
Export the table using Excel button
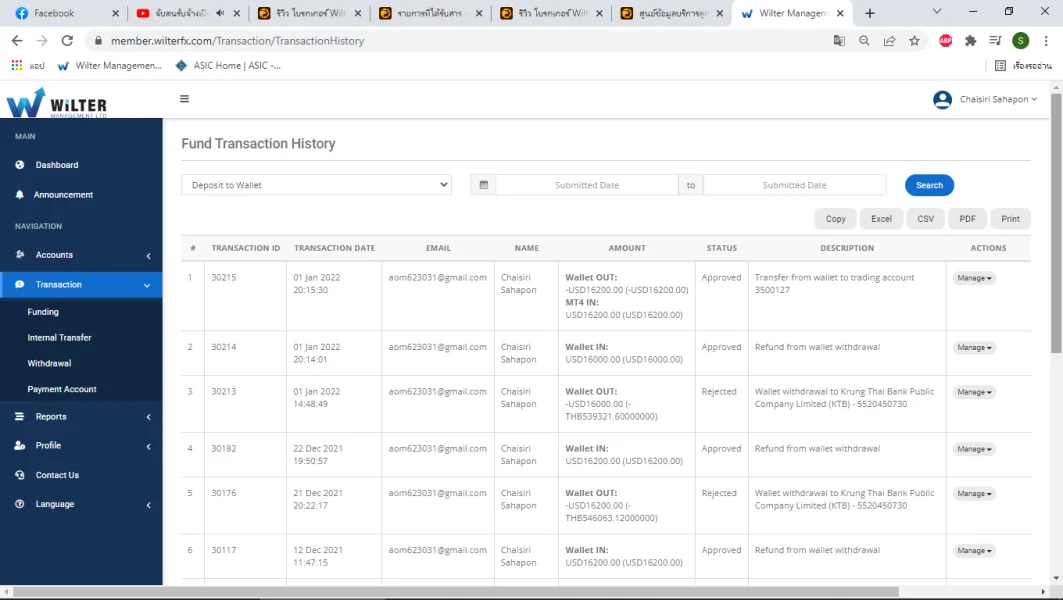click(x=881, y=219)
